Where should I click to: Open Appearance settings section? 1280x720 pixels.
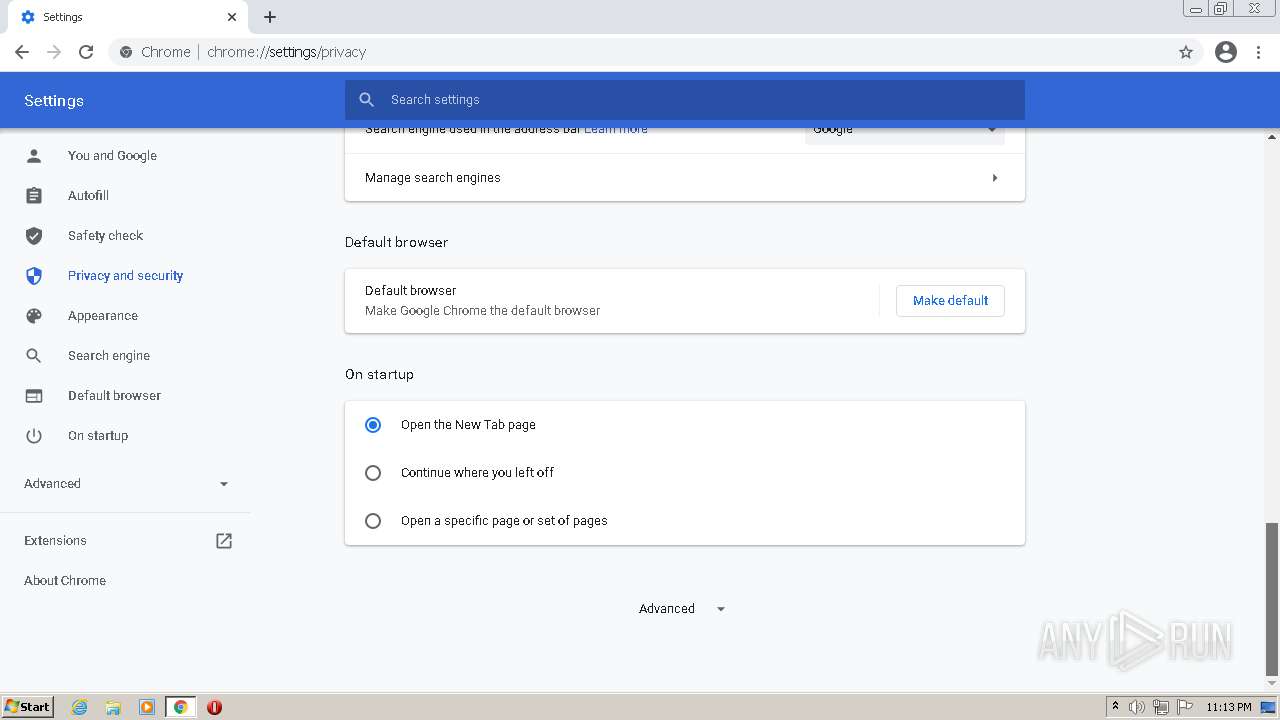point(103,316)
